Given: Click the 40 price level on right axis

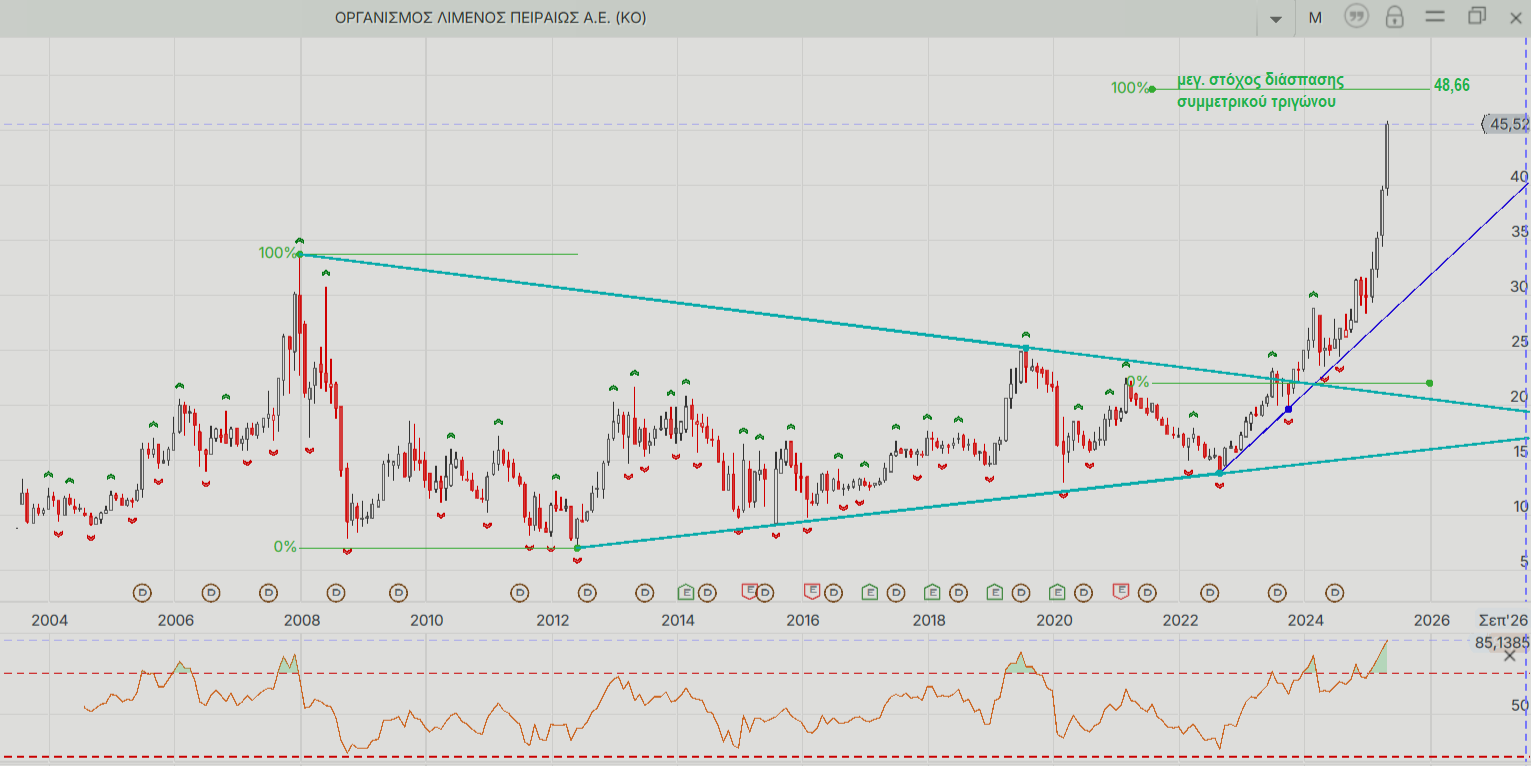Looking at the screenshot, I should point(1520,177).
